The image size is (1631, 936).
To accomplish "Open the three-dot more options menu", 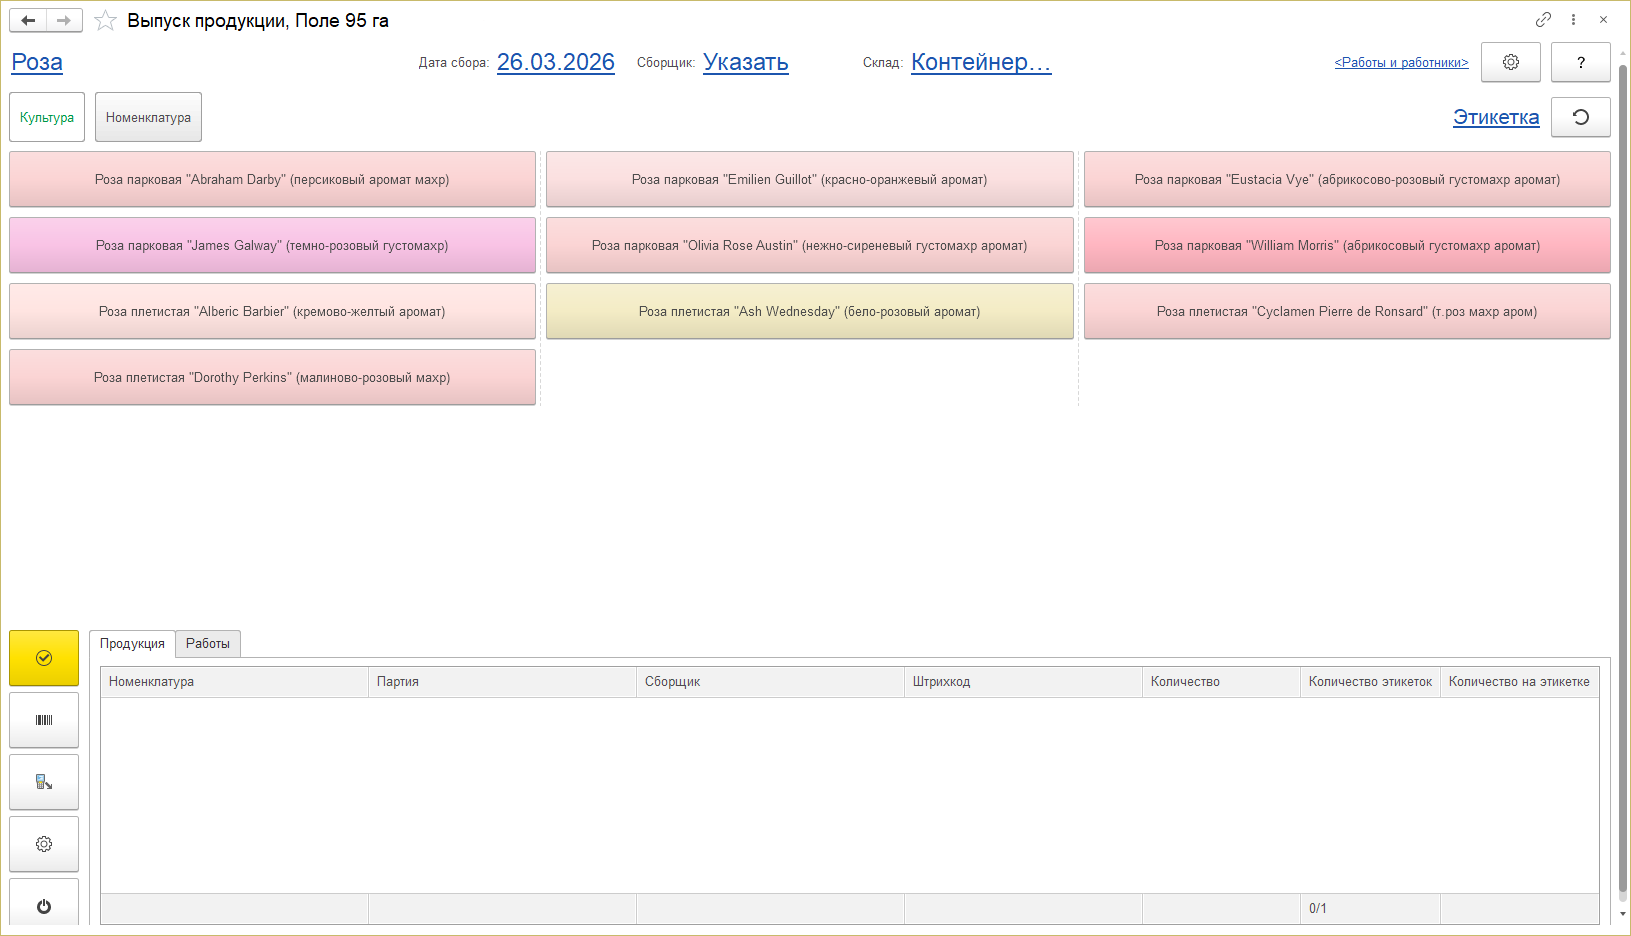I will click(1573, 19).
